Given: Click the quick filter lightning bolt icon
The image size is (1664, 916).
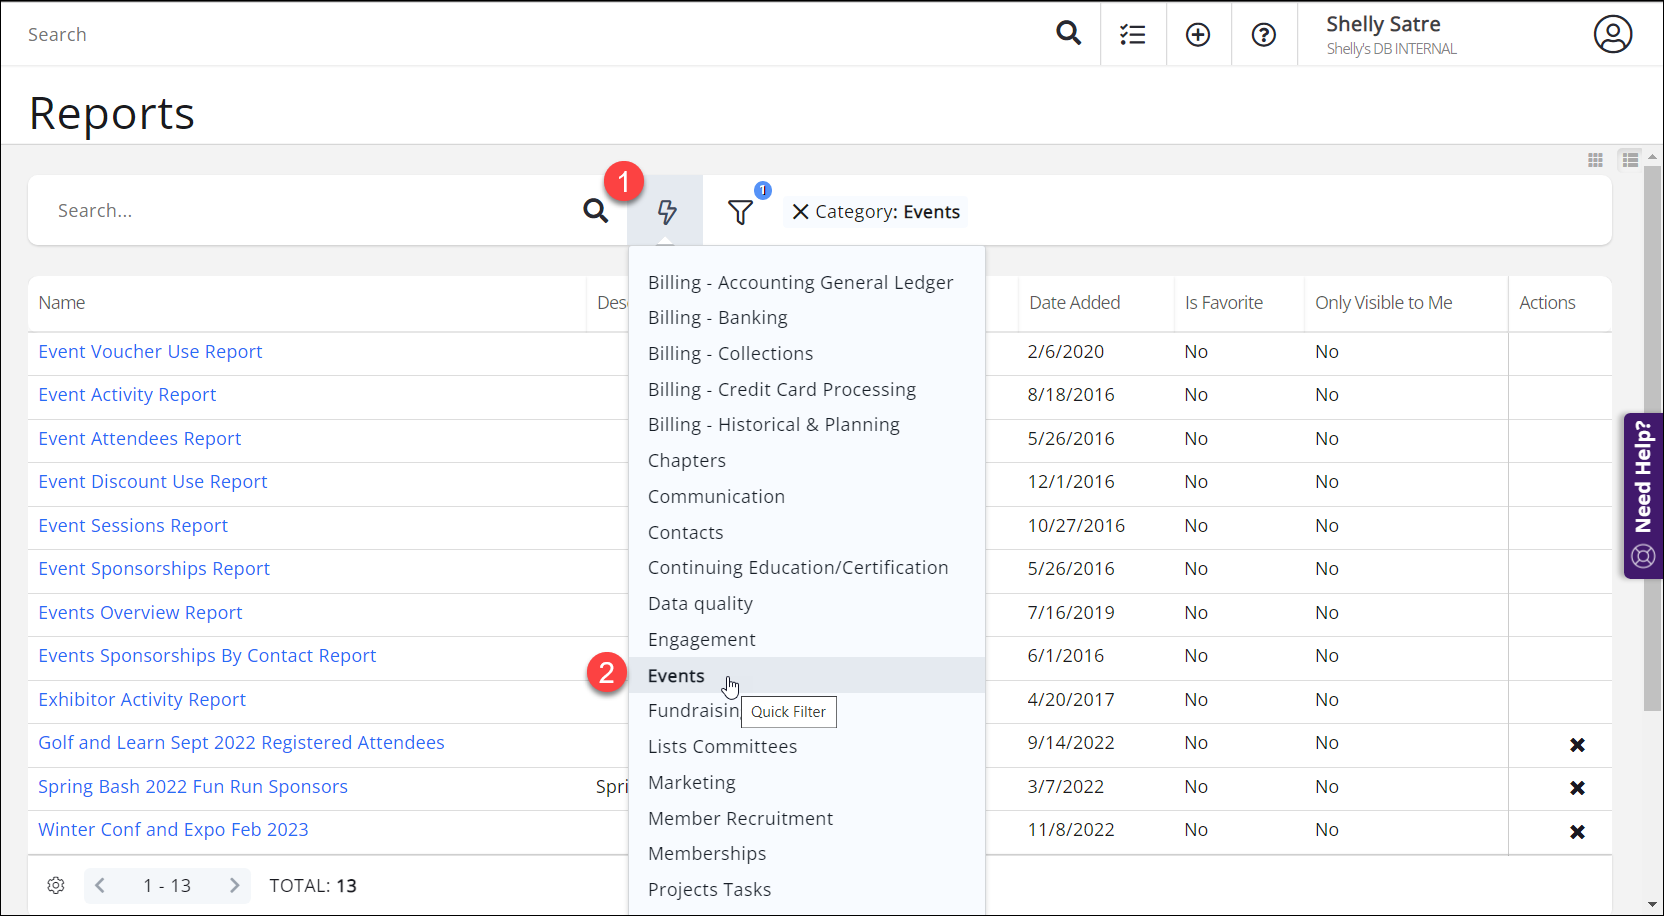Looking at the screenshot, I should point(666,211).
